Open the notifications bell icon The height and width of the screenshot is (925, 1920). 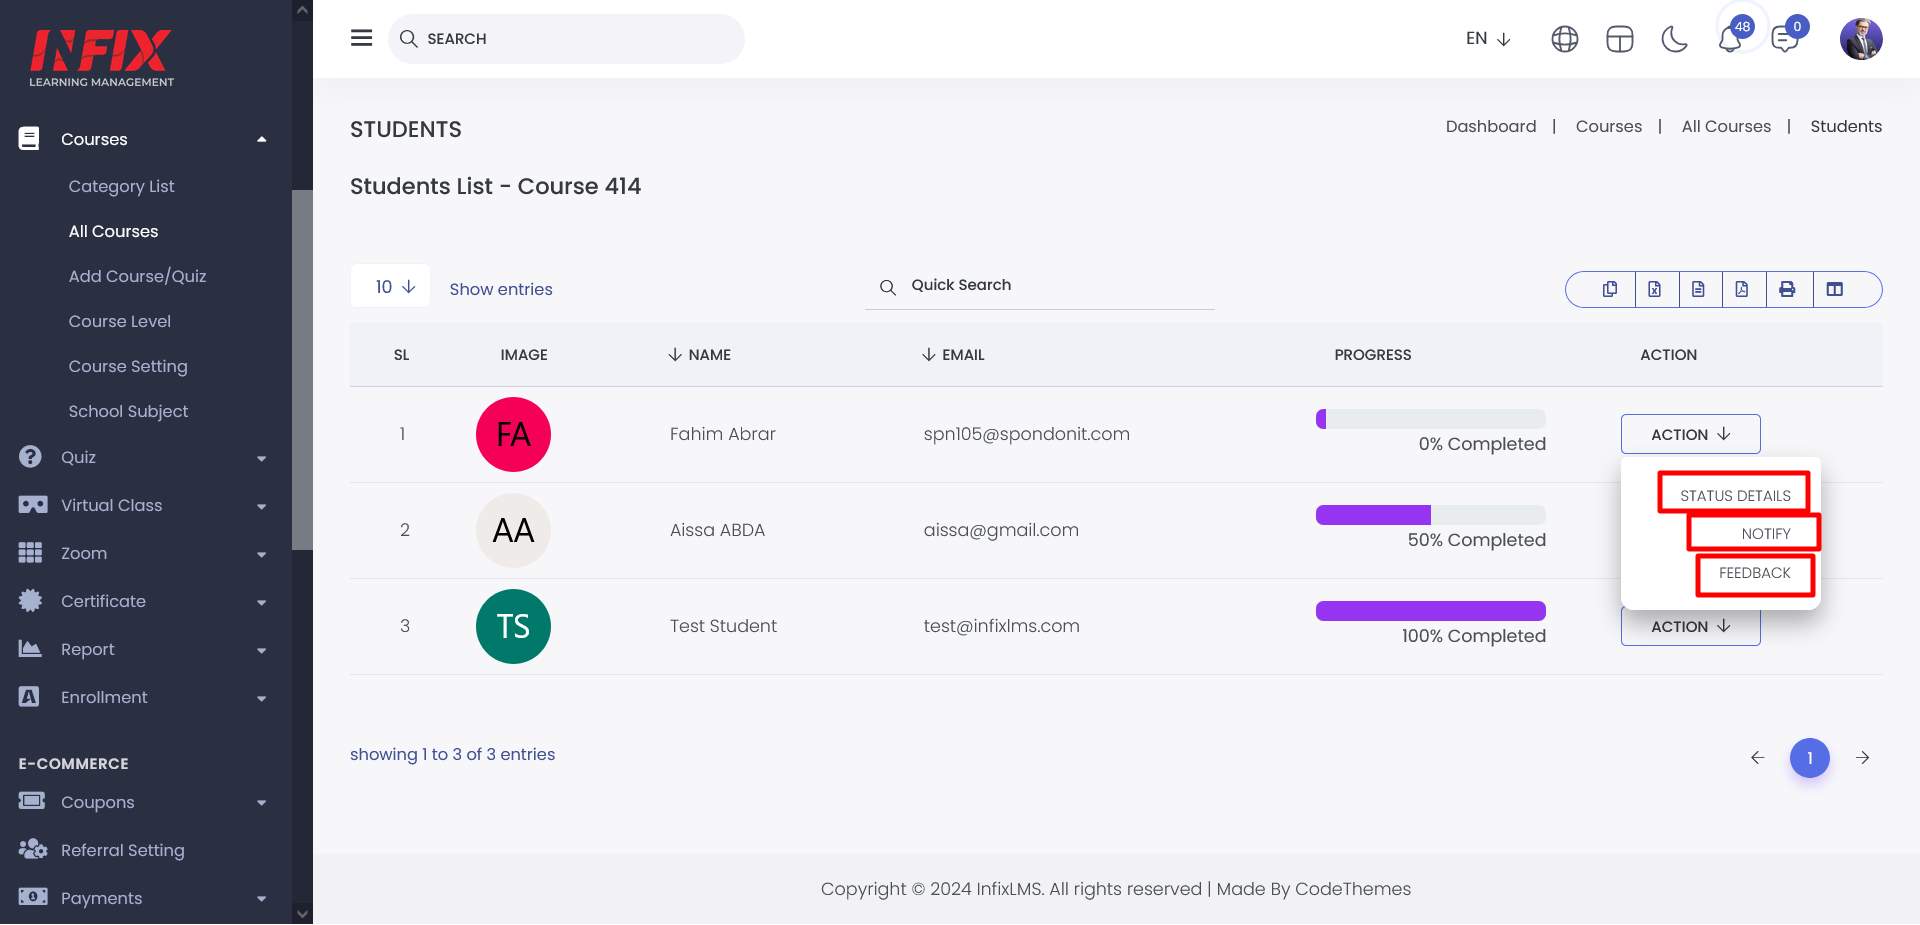1730,39
